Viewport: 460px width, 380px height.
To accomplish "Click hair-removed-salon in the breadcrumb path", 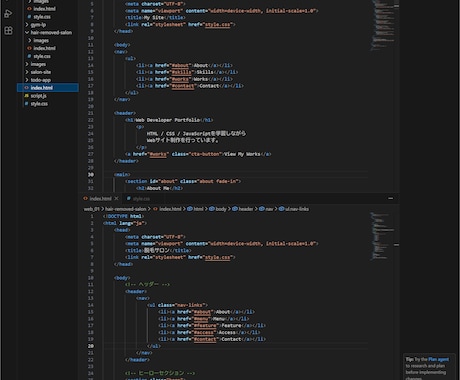I will point(126,209).
